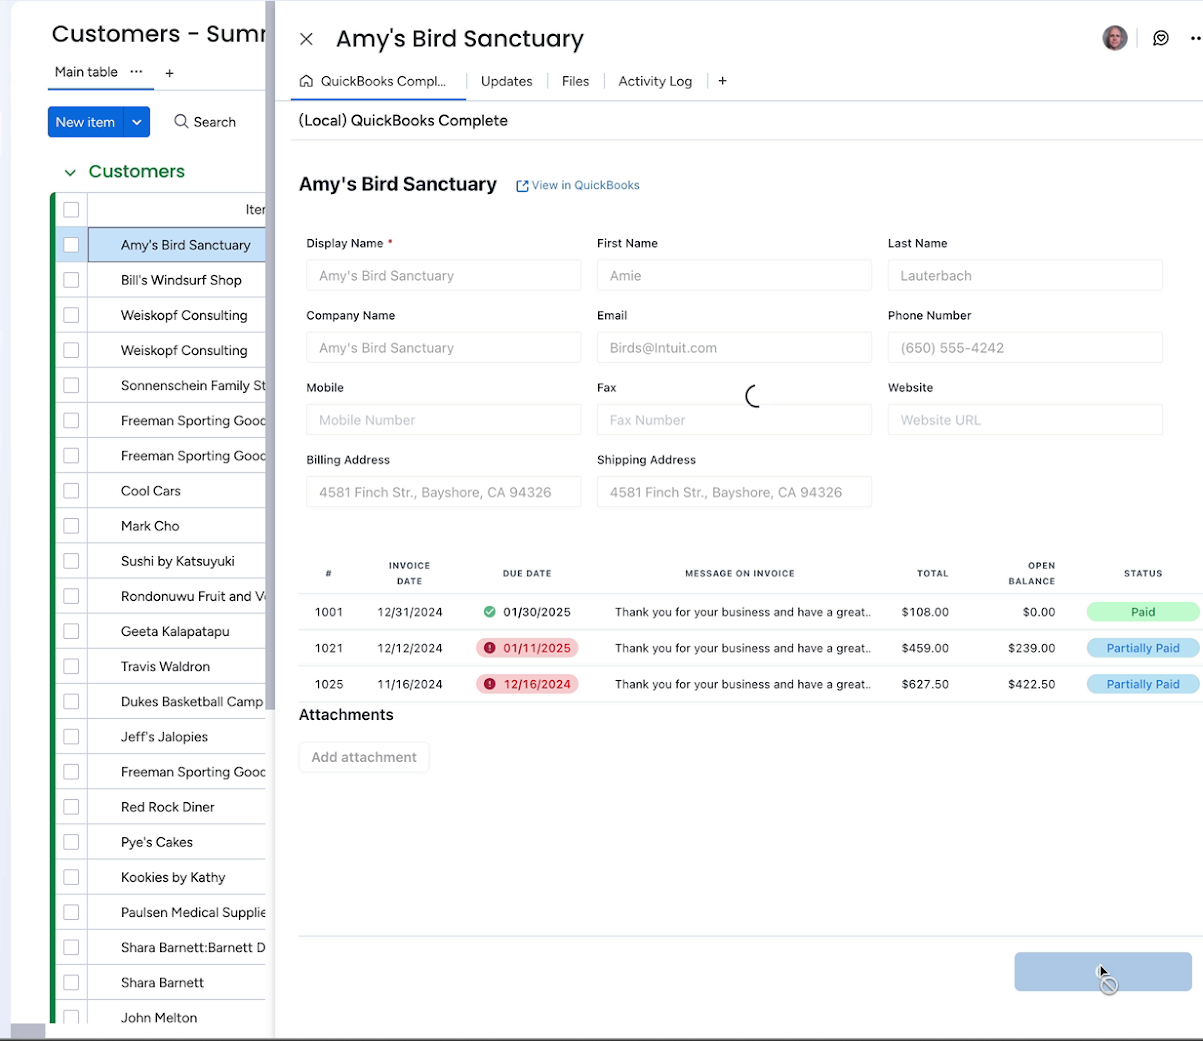Tick the checkbox for Amy's Bird Sanctuary row
The width and height of the screenshot is (1203, 1041).
71,245
